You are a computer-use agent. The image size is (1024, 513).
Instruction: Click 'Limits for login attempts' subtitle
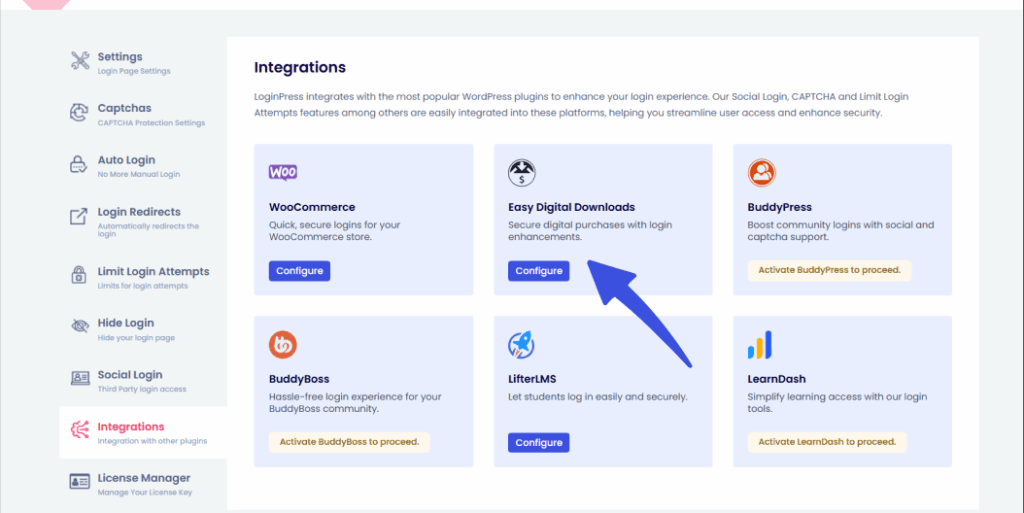click(142, 286)
